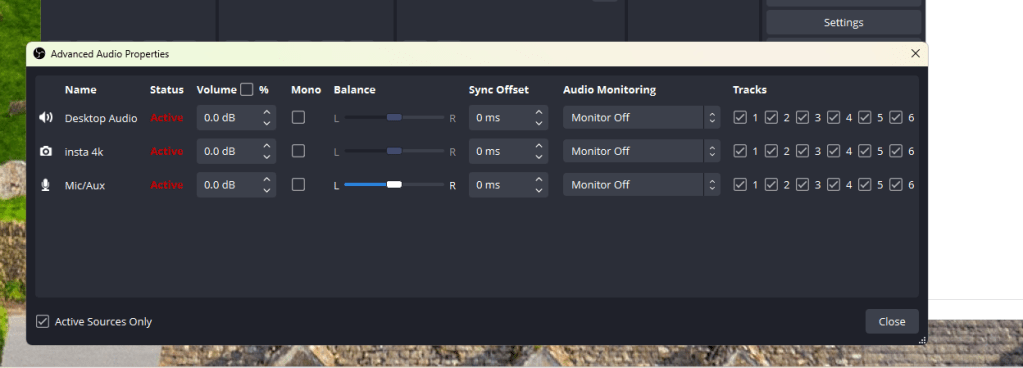Image resolution: width=1023 pixels, height=368 pixels.
Task: Click the insta 4k camera icon
Action: click(x=46, y=151)
